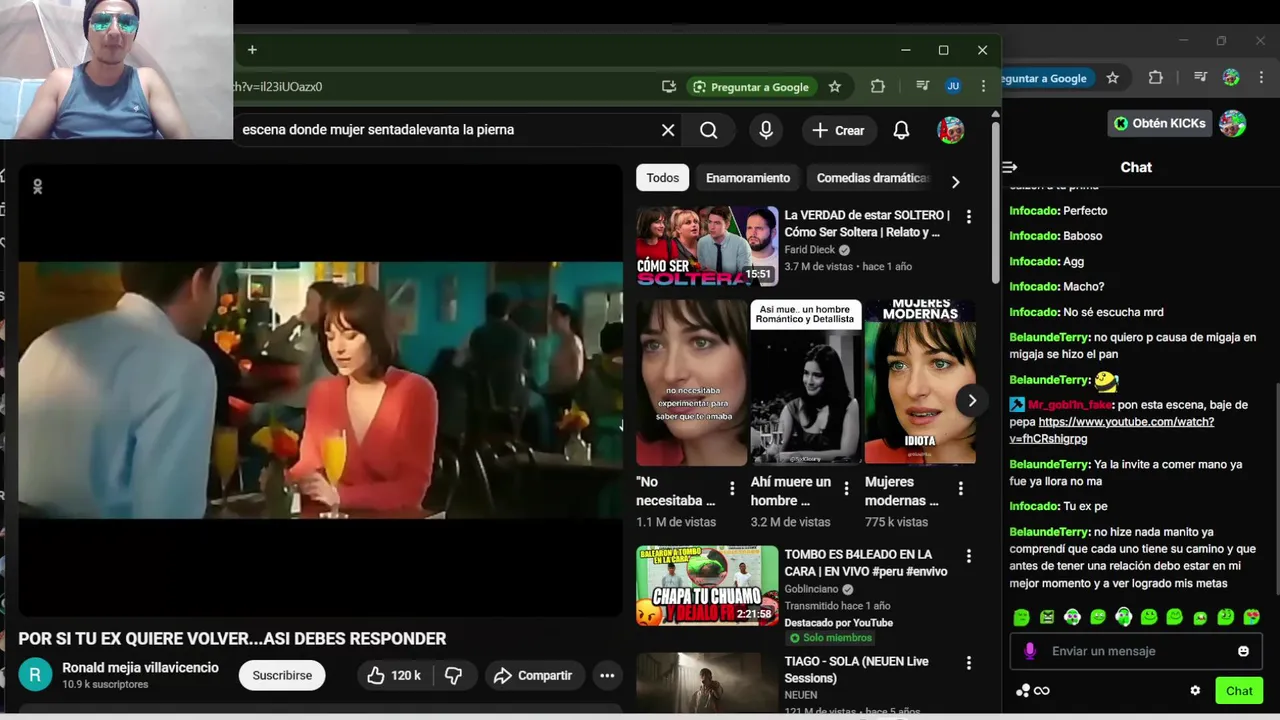Send the message with the Chat button
1280x720 pixels.
(x=1239, y=690)
